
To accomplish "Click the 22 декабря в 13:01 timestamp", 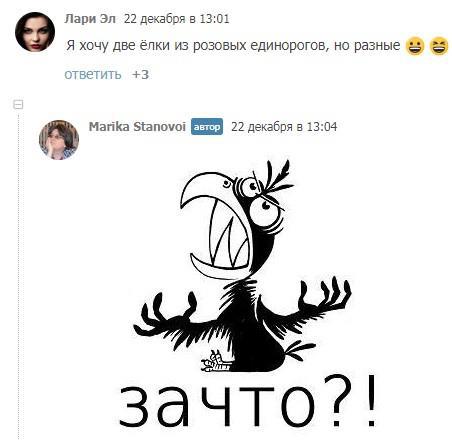I will tap(177, 19).
